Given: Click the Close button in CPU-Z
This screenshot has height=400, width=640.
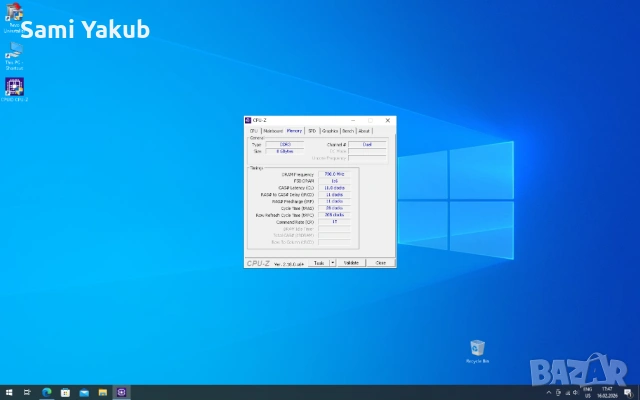Looking at the screenshot, I should (x=380, y=263).
